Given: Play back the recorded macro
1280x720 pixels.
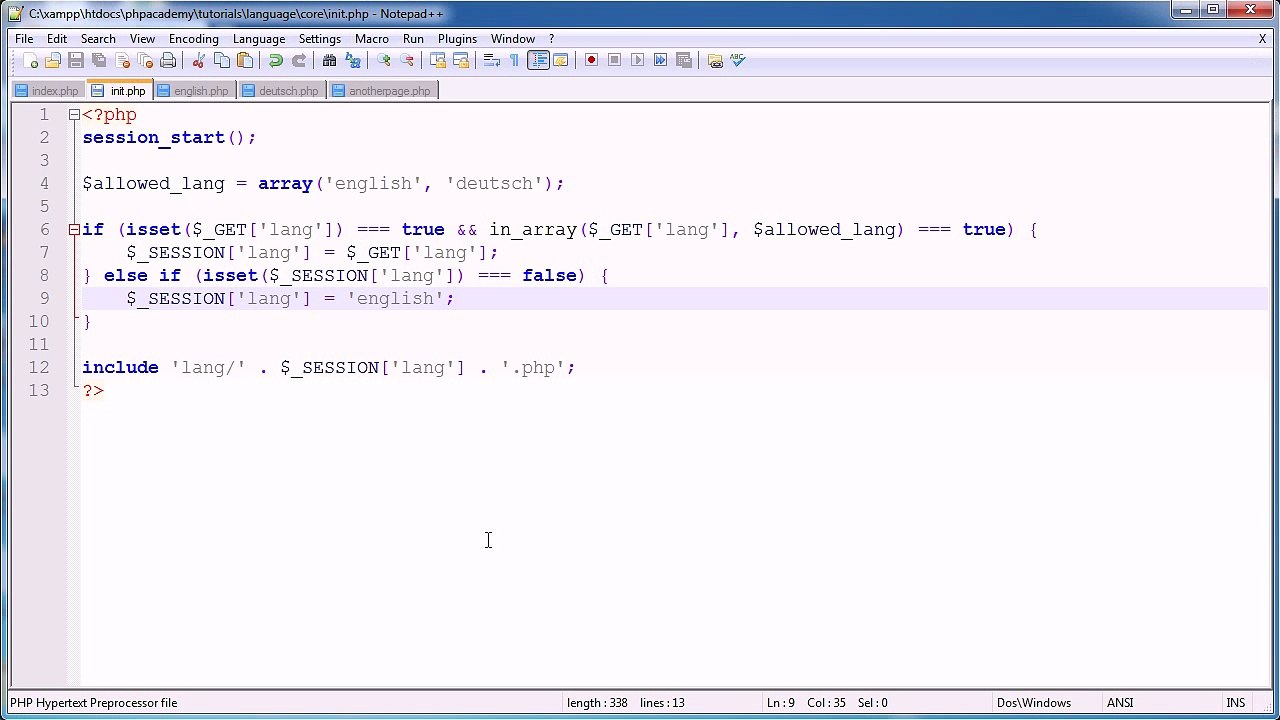Looking at the screenshot, I should coord(637,61).
